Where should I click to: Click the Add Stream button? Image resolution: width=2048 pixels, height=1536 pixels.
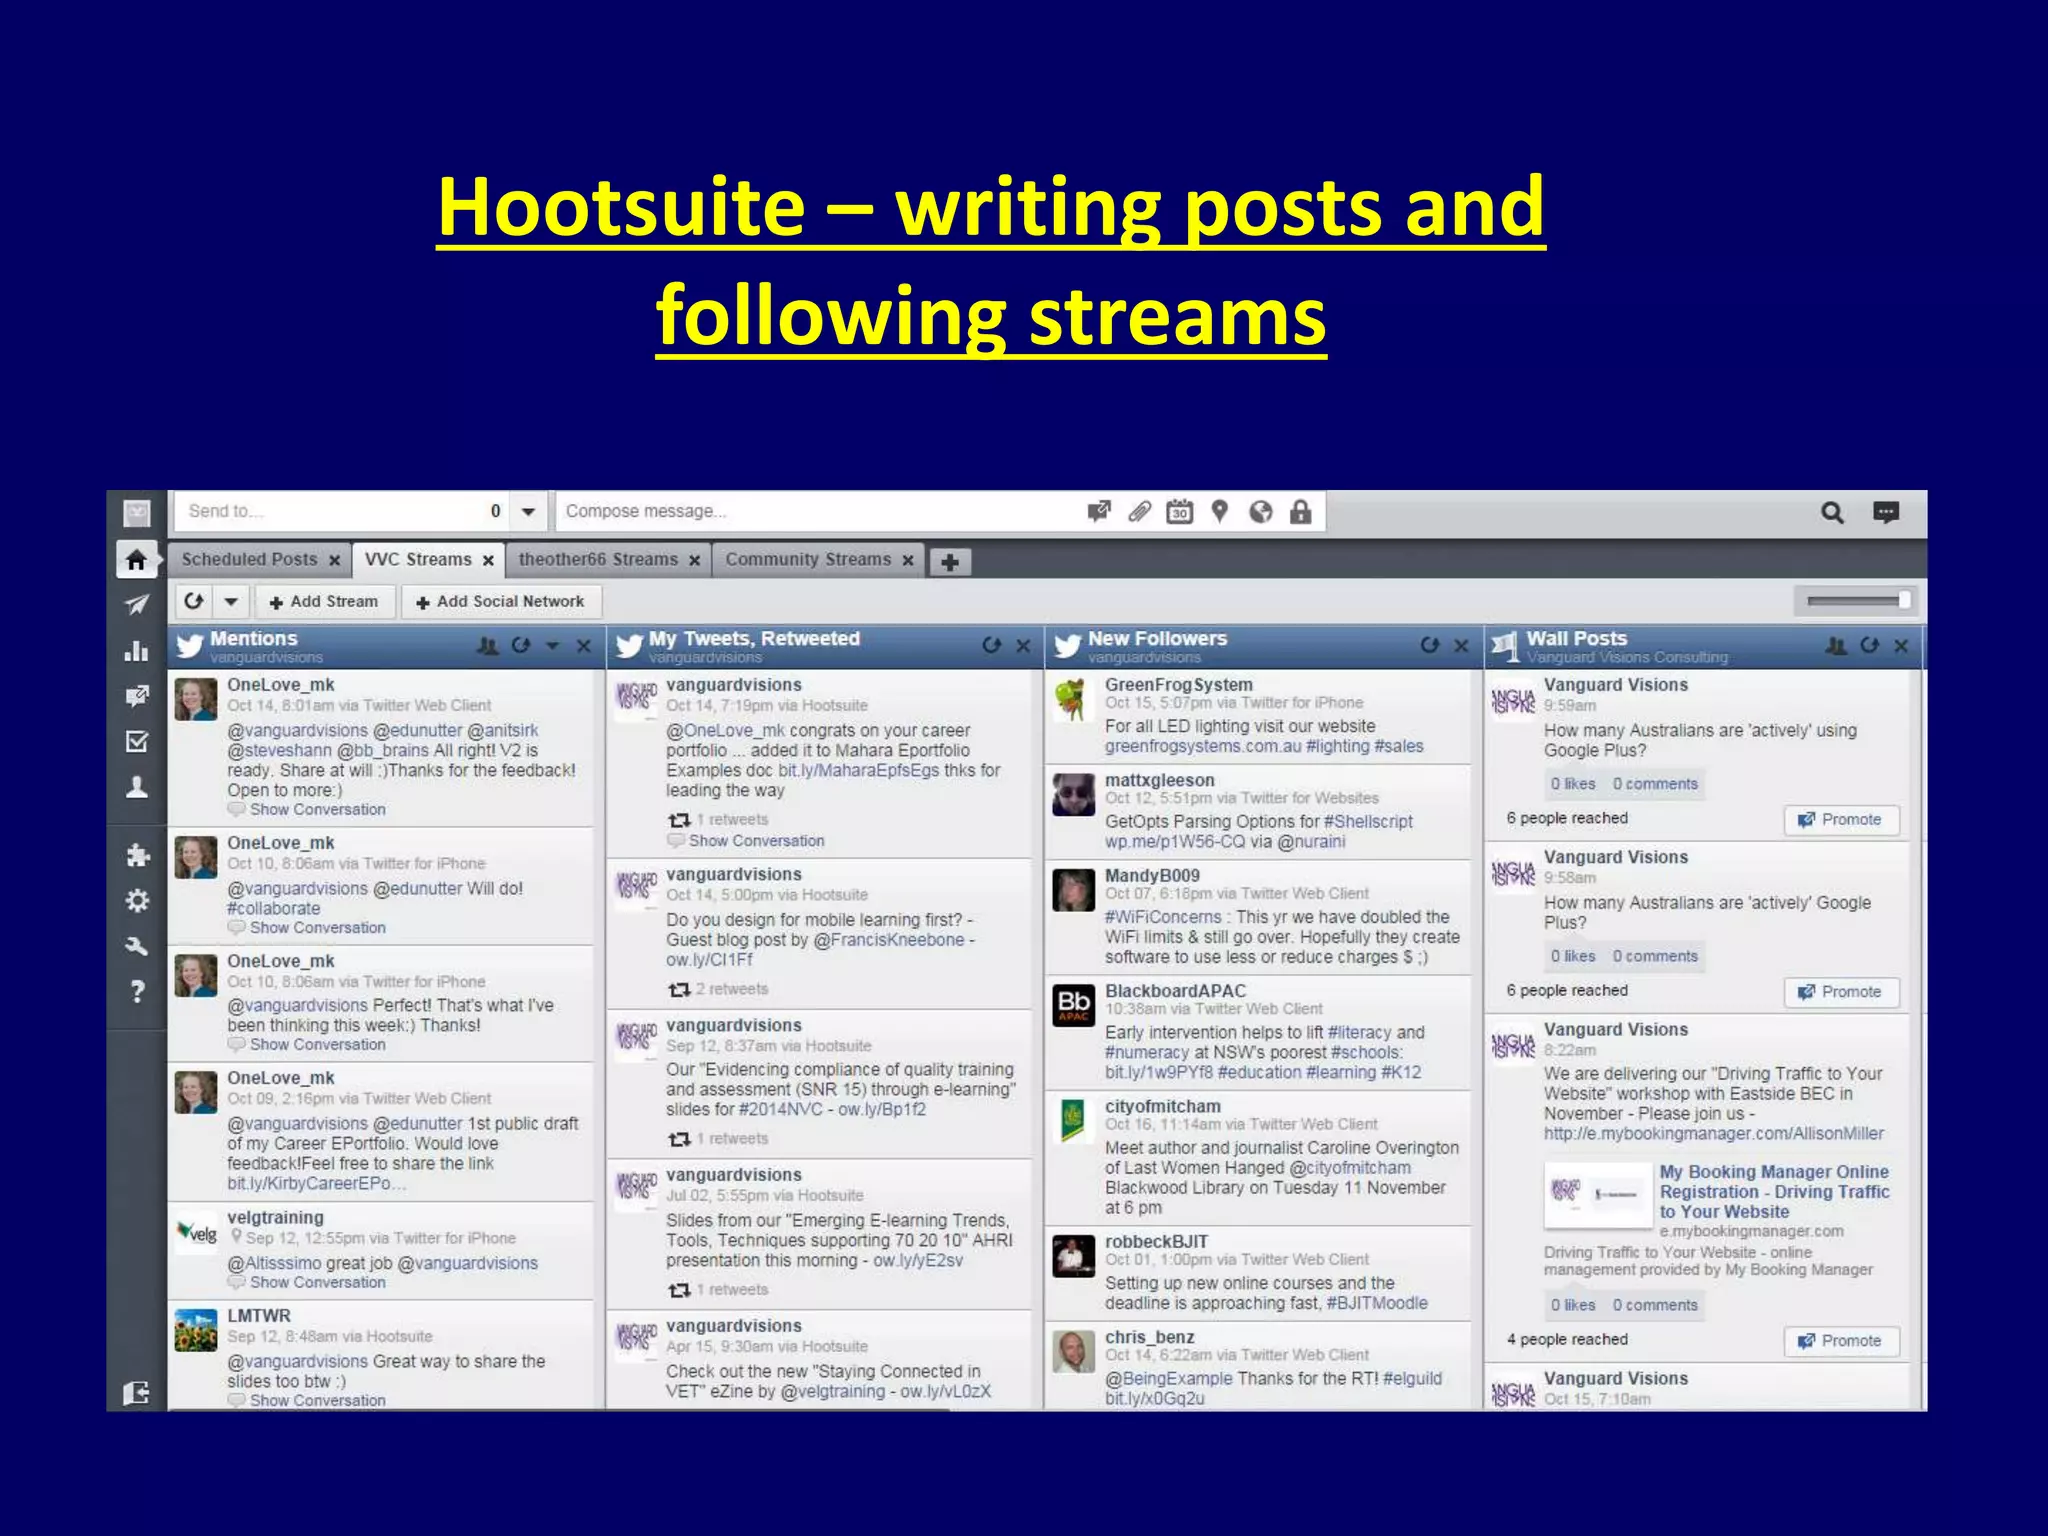[x=324, y=602]
